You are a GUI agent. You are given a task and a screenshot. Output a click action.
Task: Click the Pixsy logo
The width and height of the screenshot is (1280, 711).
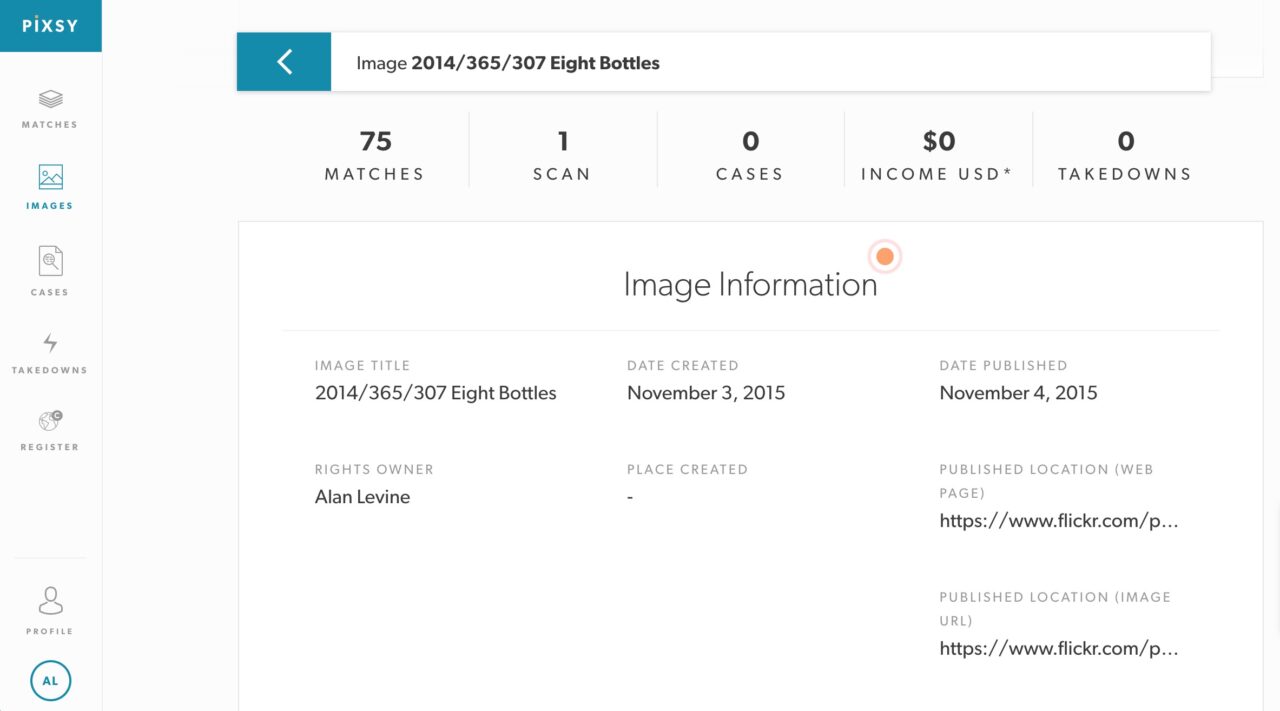50,25
